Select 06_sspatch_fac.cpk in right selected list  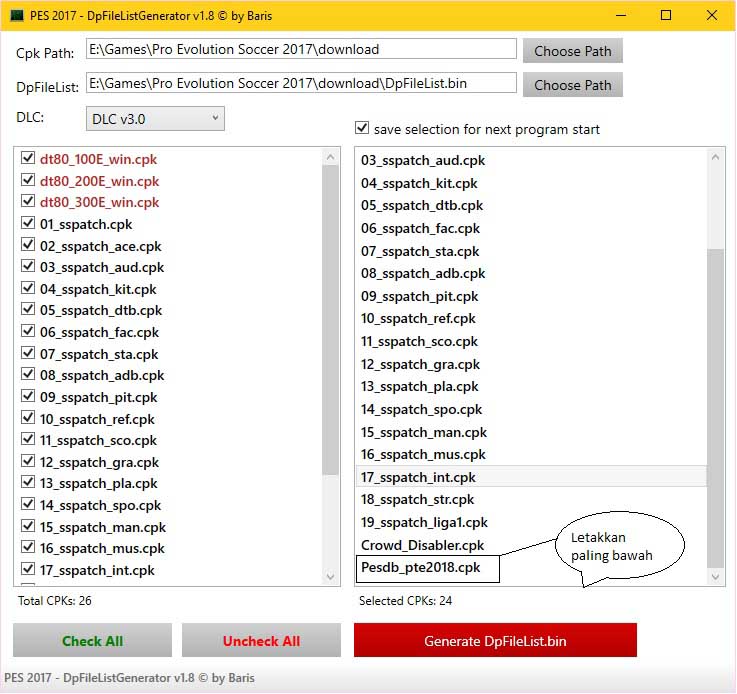(531, 228)
